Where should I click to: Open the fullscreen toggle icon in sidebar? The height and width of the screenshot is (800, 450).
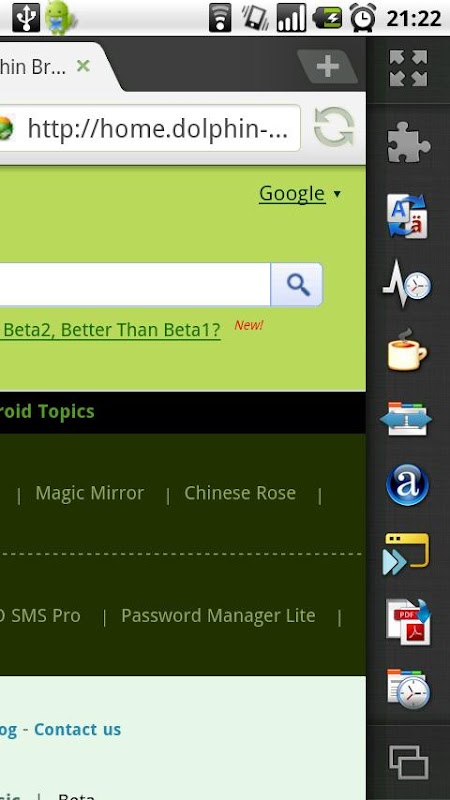click(x=408, y=68)
